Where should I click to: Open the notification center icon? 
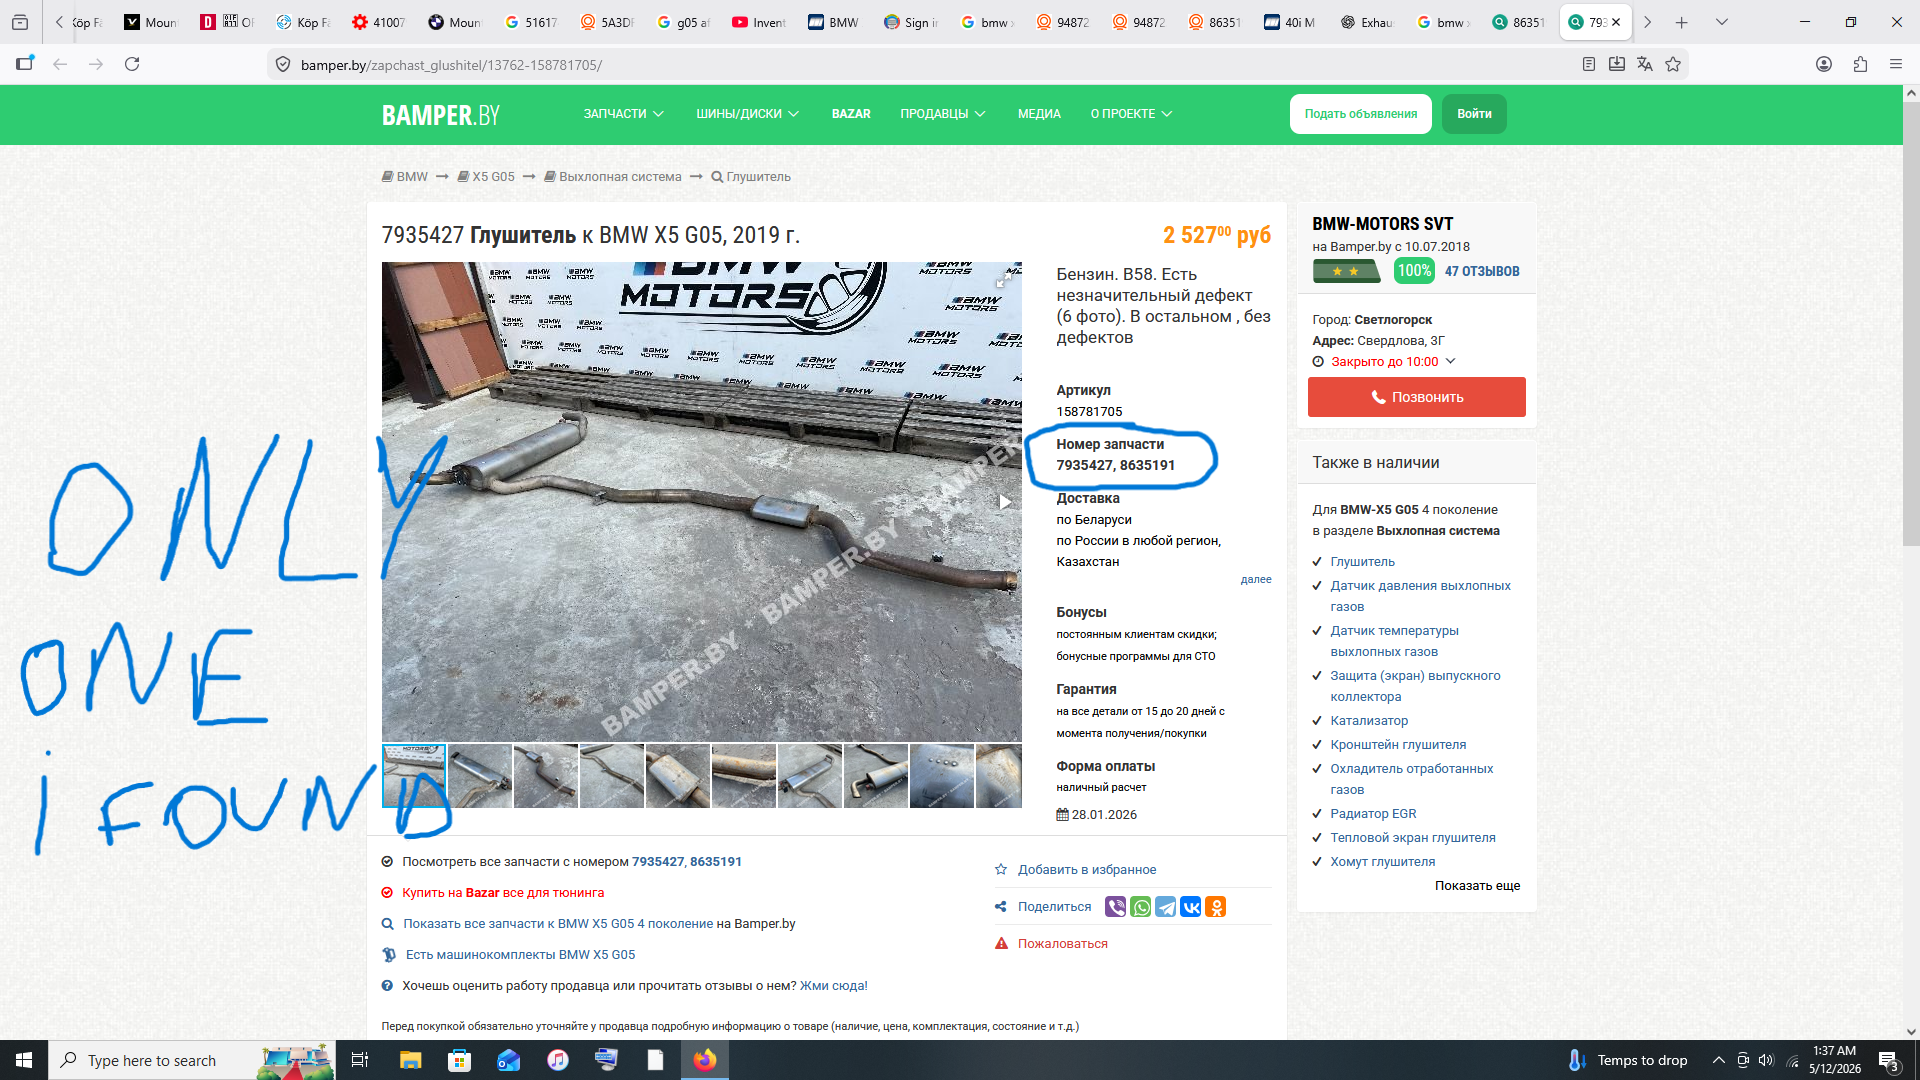[1889, 1060]
